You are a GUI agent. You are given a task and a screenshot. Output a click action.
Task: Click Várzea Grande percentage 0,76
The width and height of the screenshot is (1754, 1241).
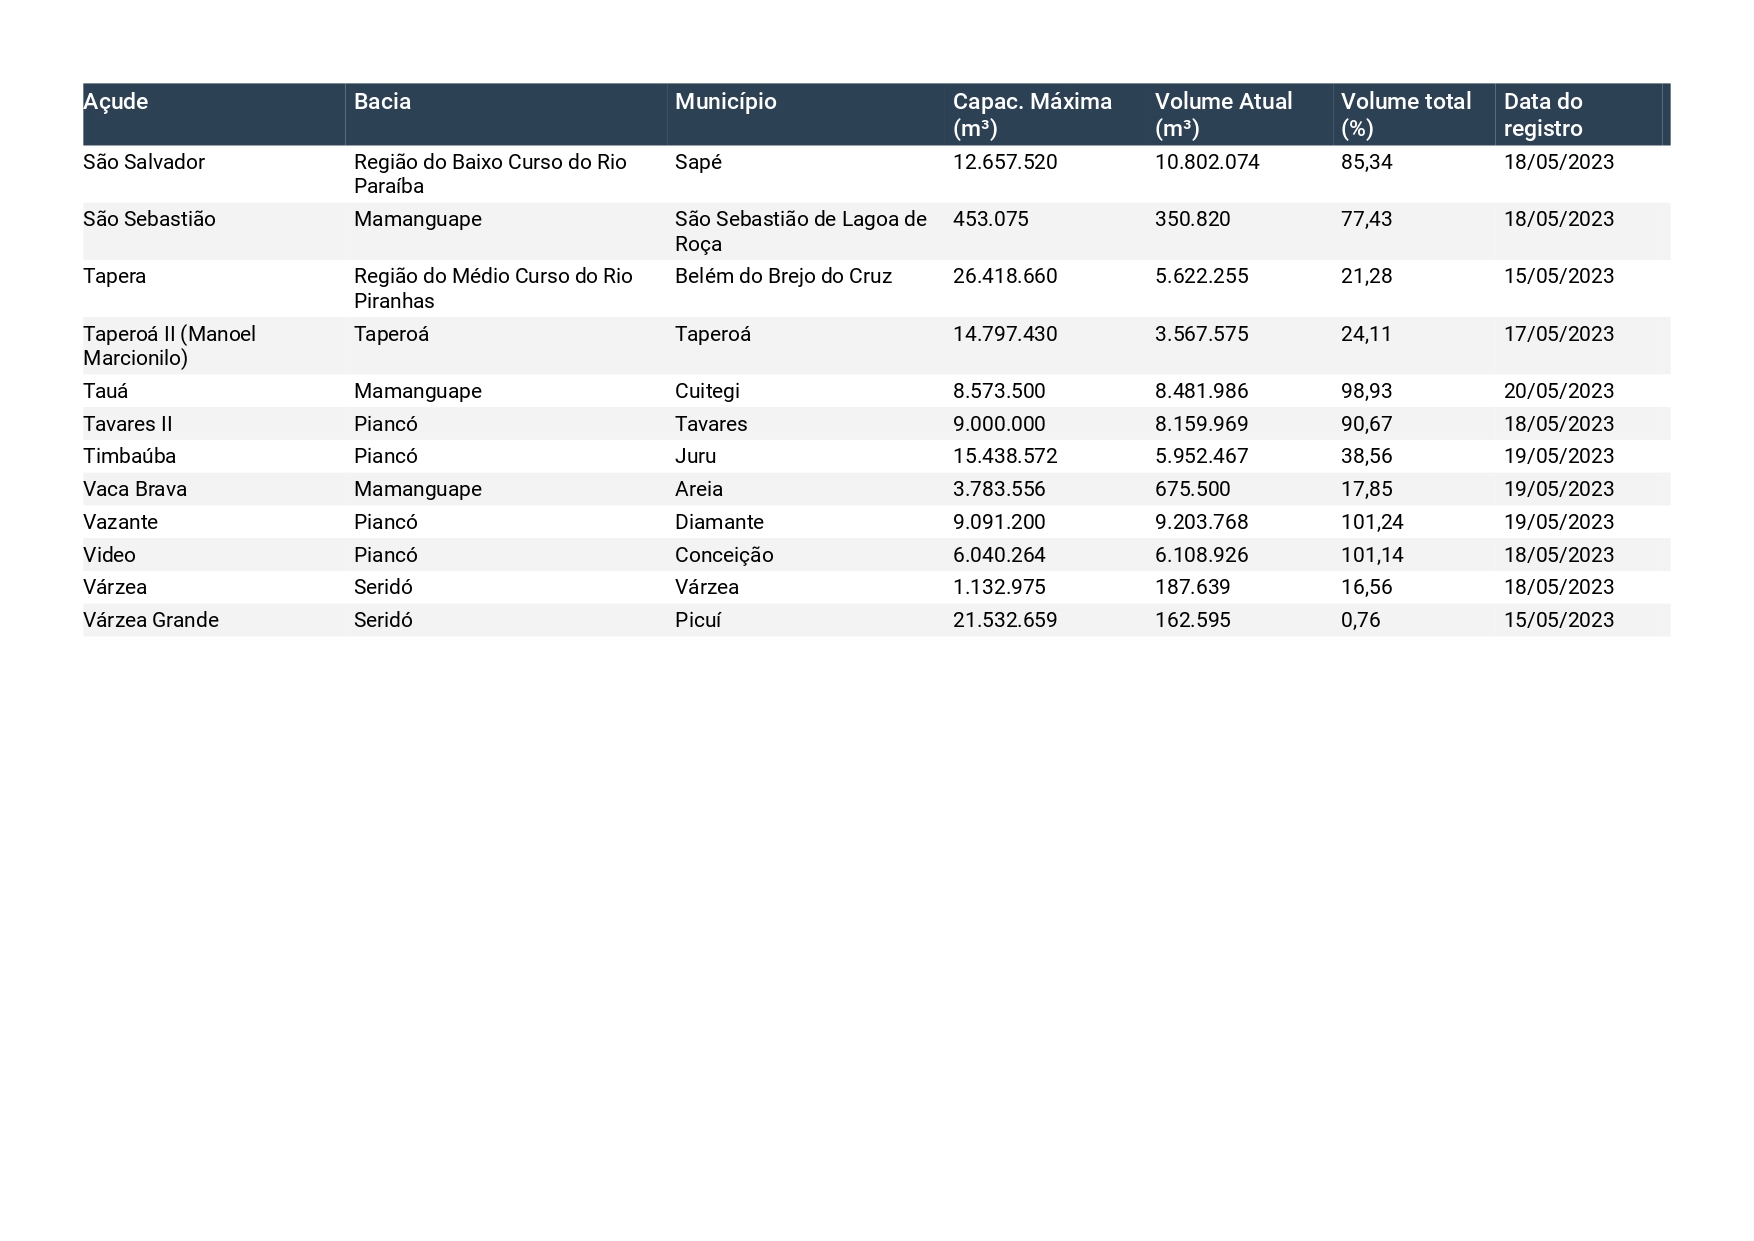click(1361, 620)
